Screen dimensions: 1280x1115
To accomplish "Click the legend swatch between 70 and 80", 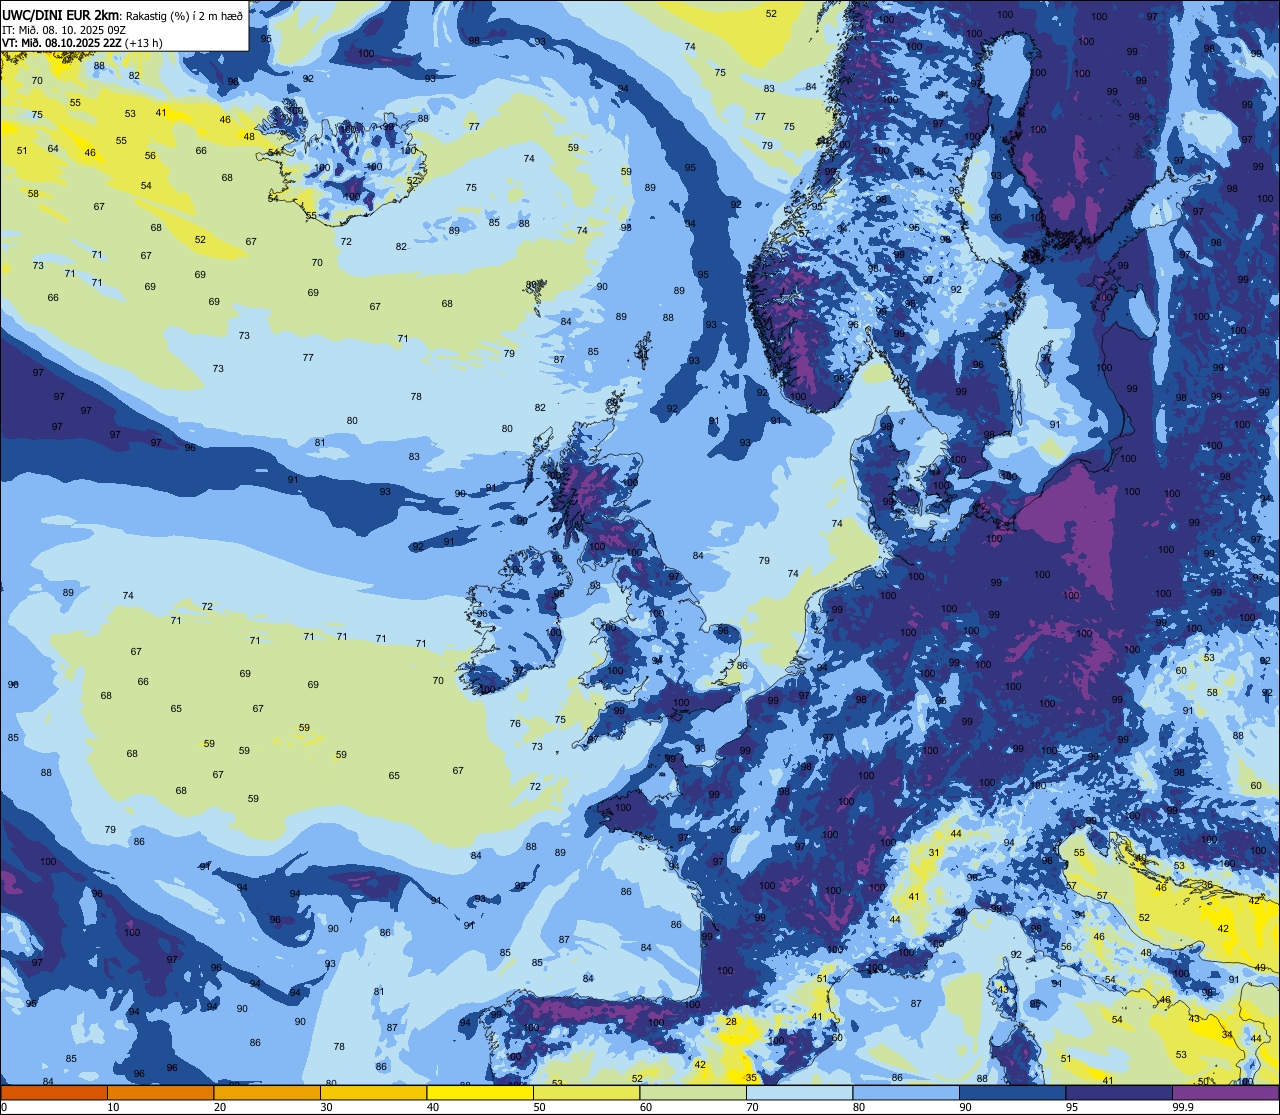I will pos(799,1092).
